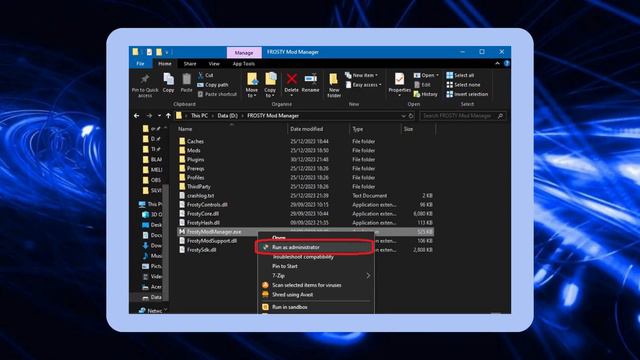The width and height of the screenshot is (640, 360).
Task: Click the Search FROSTY Mod Manager field
Action: [x=463, y=116]
